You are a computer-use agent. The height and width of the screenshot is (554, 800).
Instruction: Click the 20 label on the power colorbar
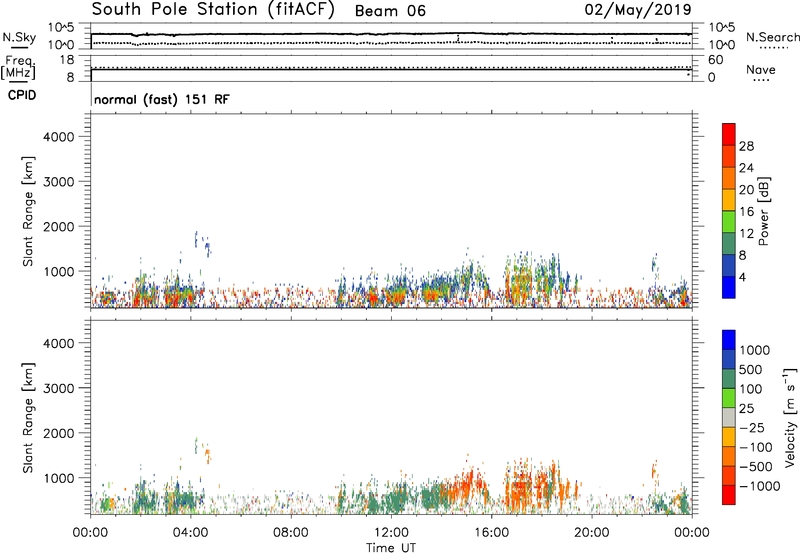click(746, 190)
